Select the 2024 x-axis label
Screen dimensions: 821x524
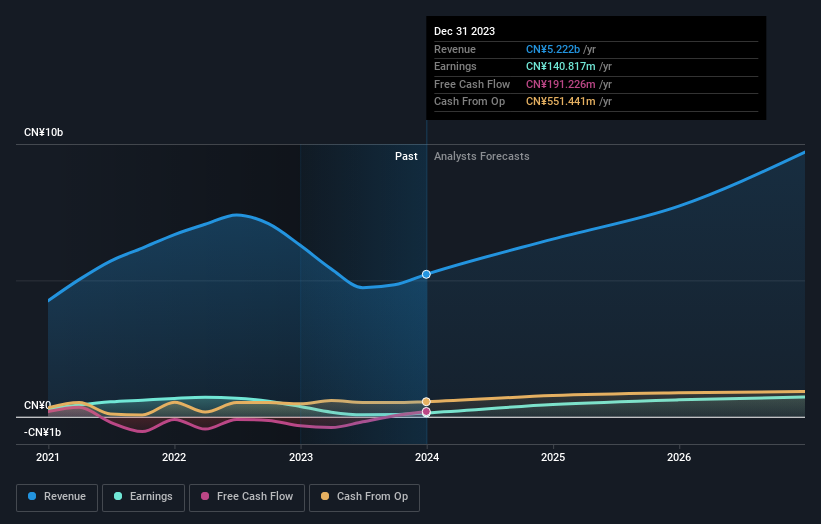(427, 457)
